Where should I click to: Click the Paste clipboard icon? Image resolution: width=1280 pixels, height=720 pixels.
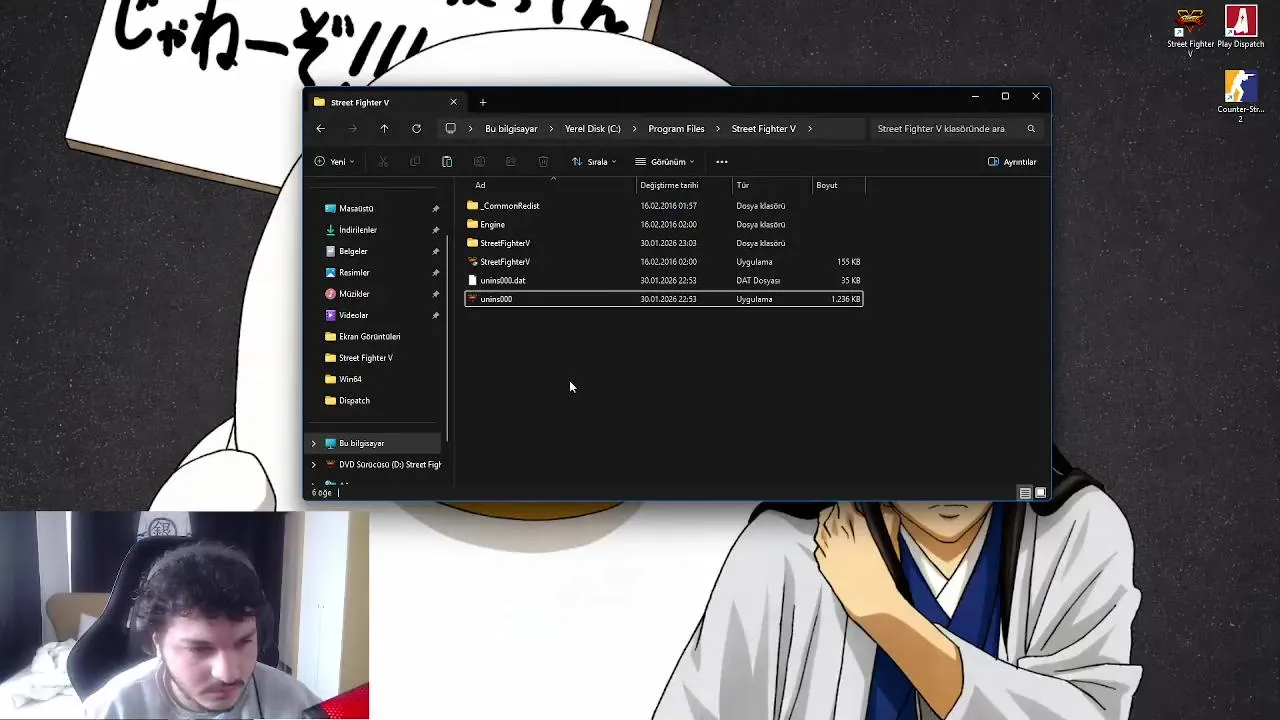[x=447, y=162]
